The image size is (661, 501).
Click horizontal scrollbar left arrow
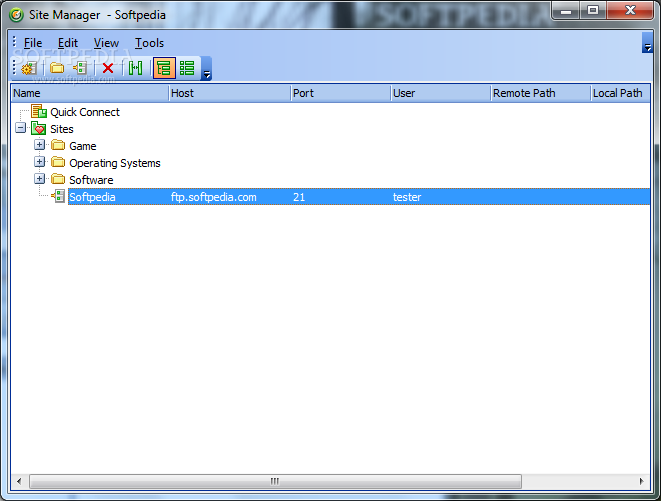tap(19, 481)
